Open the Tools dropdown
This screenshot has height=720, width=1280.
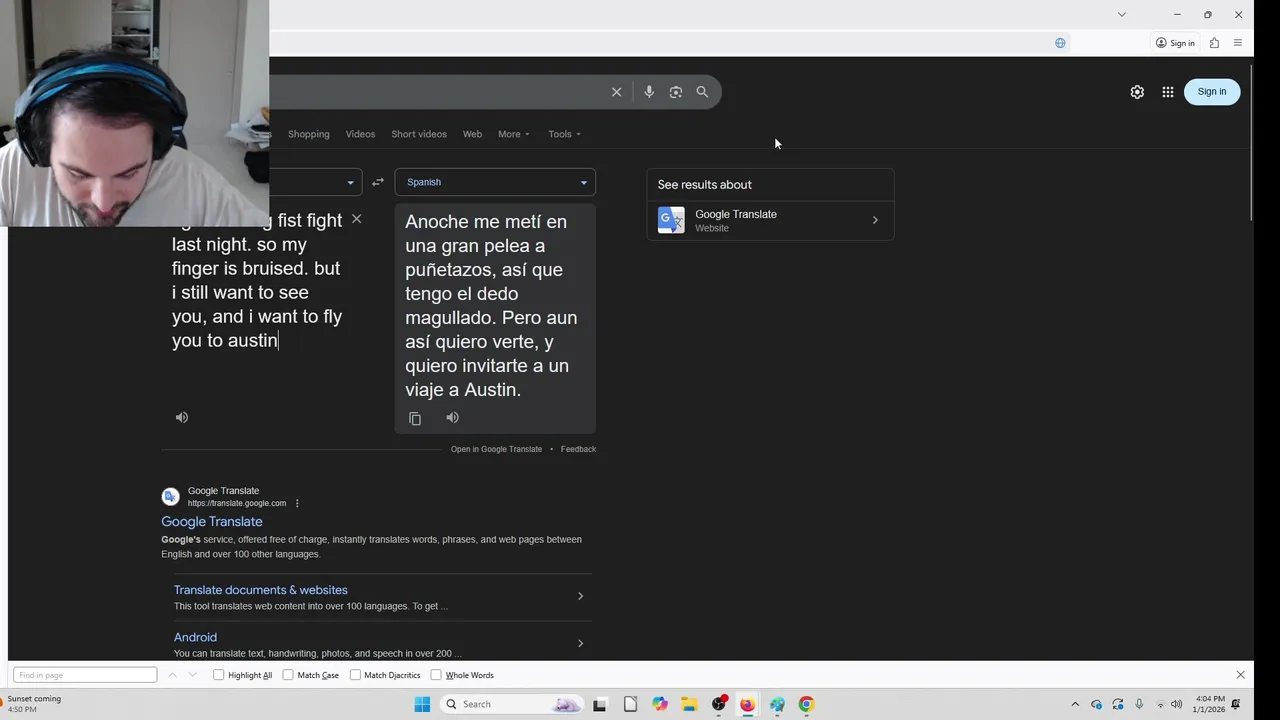pos(564,134)
